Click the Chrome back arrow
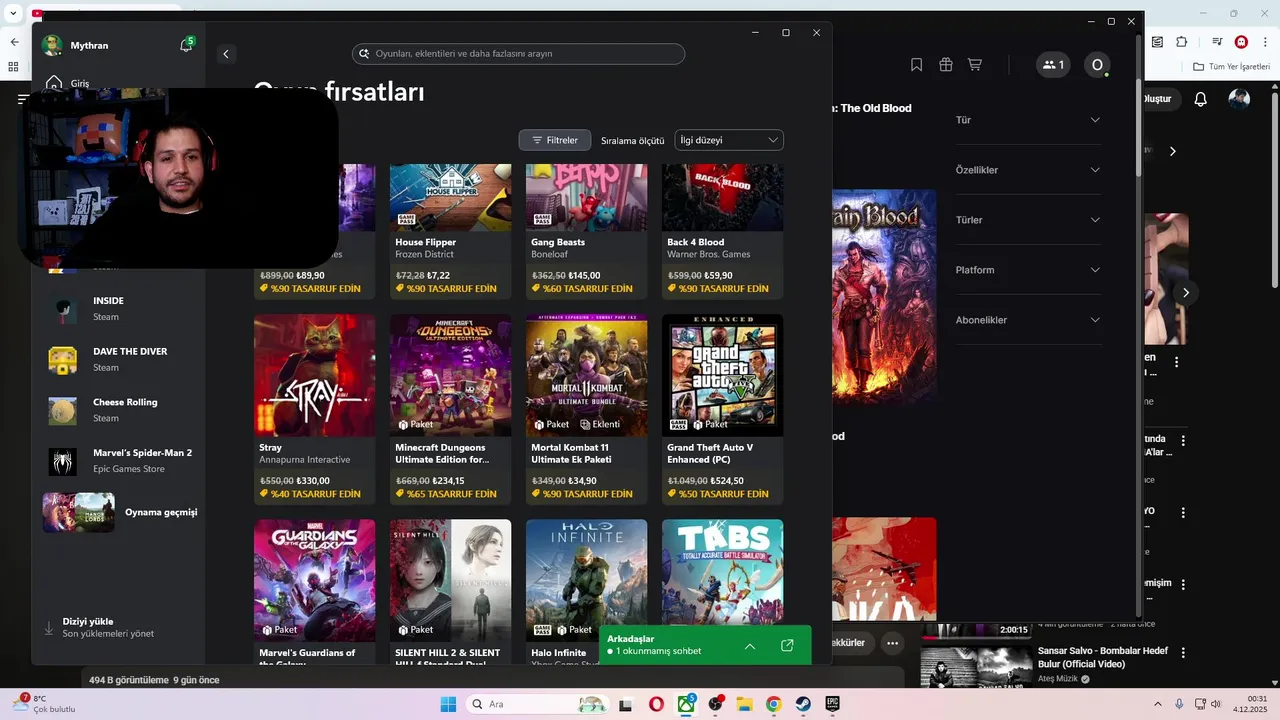This screenshot has height=720, width=1280. point(14,42)
